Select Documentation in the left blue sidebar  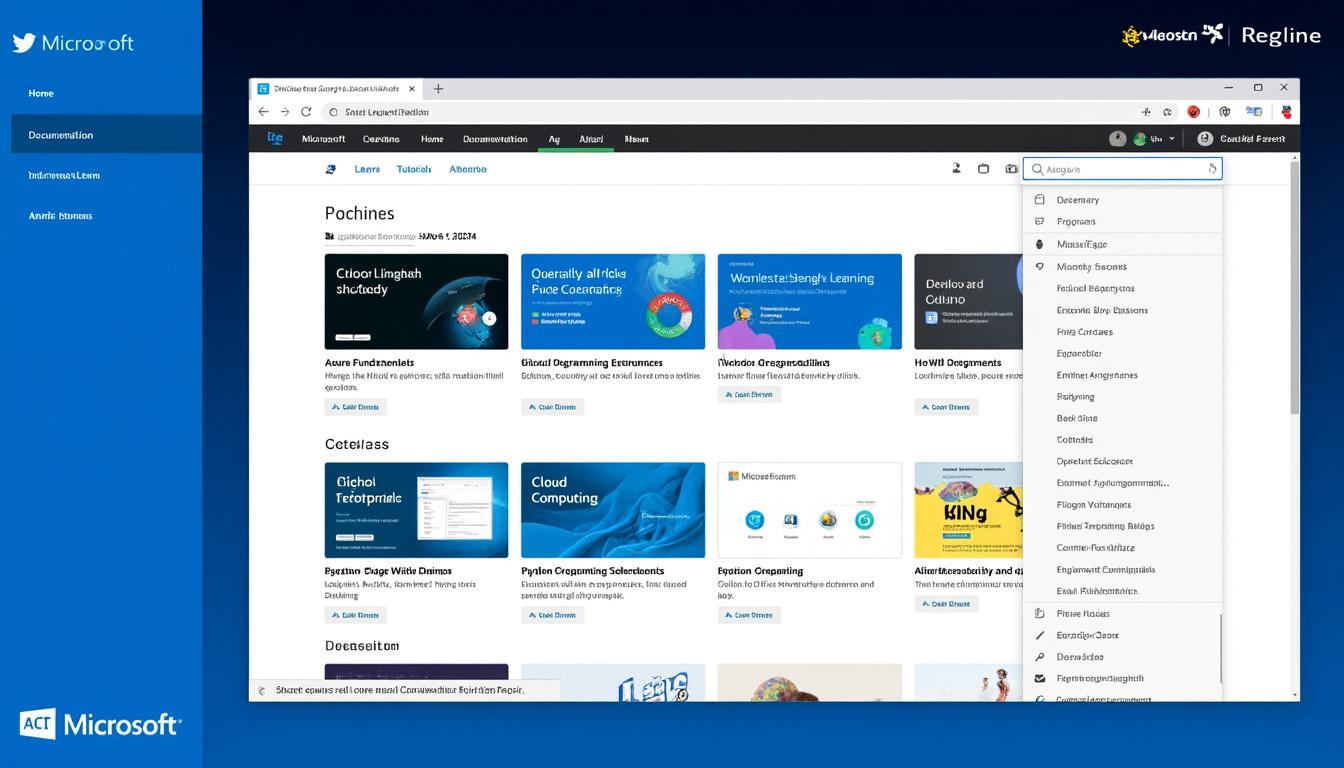106,134
